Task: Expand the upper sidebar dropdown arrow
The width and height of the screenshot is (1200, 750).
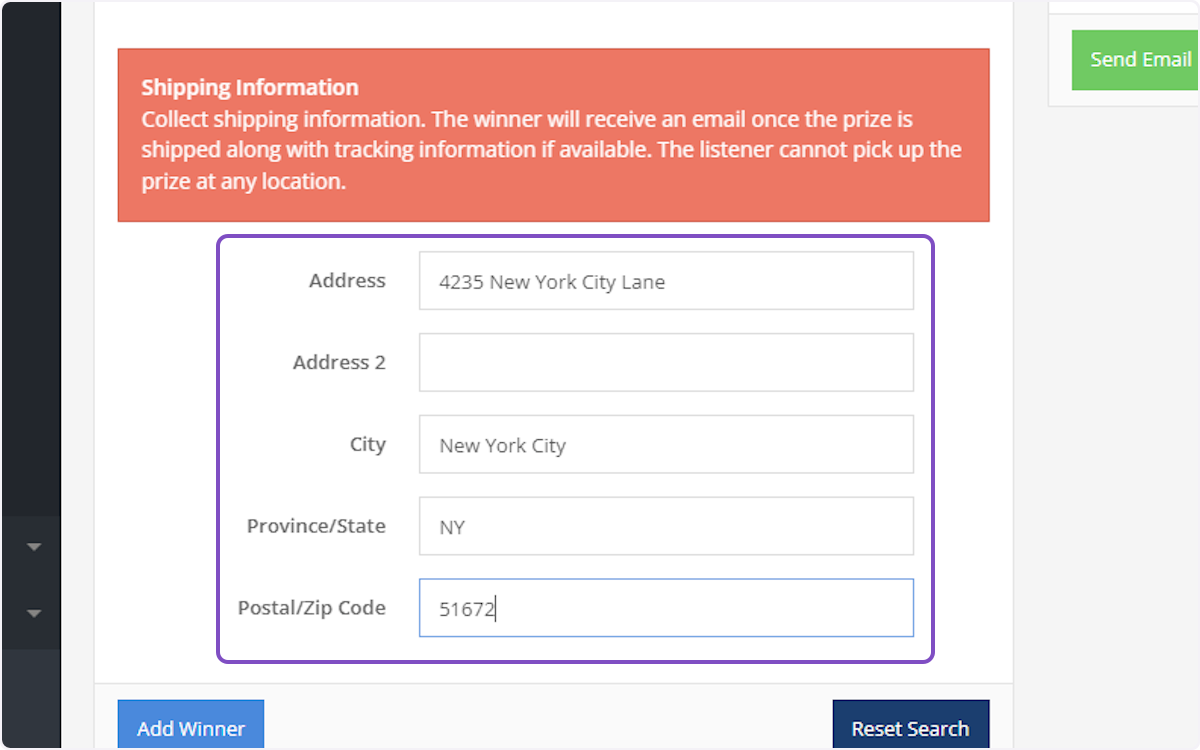Action: pos(34,547)
